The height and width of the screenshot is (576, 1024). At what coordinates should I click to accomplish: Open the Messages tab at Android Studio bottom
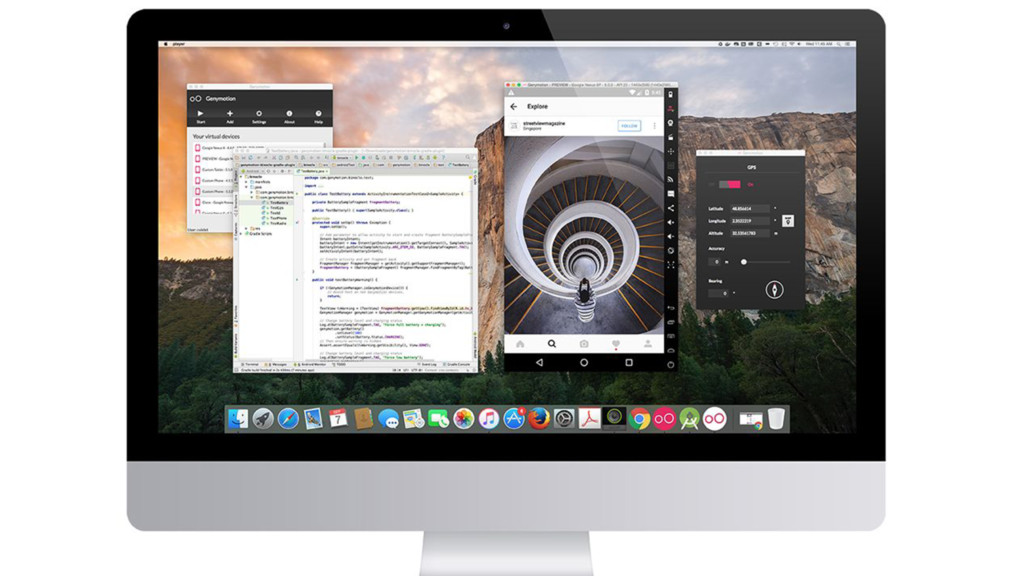pos(277,364)
